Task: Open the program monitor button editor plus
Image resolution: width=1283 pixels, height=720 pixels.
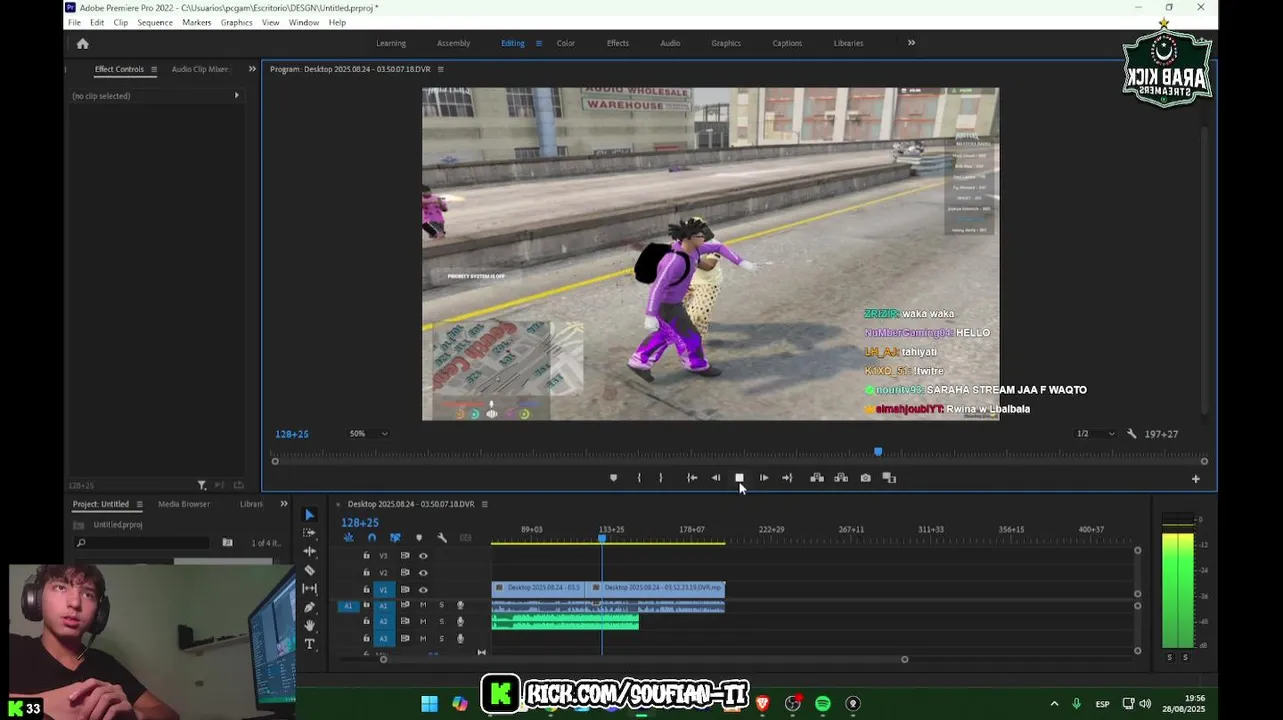Action: (x=1195, y=479)
